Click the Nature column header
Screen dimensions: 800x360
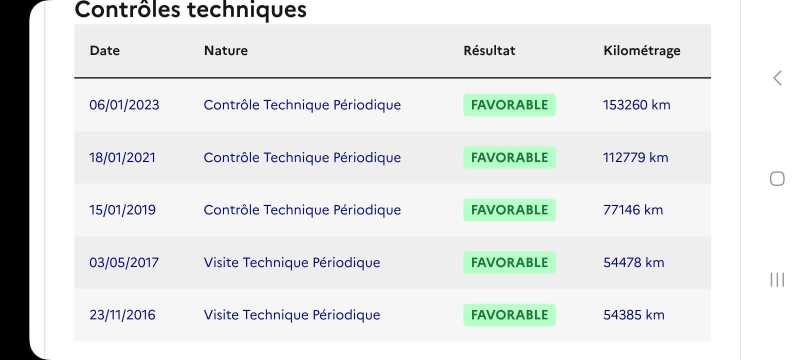[x=226, y=50]
